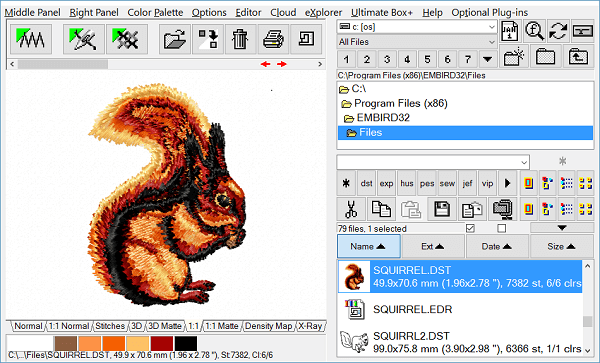This screenshot has height=363, width=600.
Task: Open the empty combo box above format filters
Action: pyautogui.click(x=433, y=162)
